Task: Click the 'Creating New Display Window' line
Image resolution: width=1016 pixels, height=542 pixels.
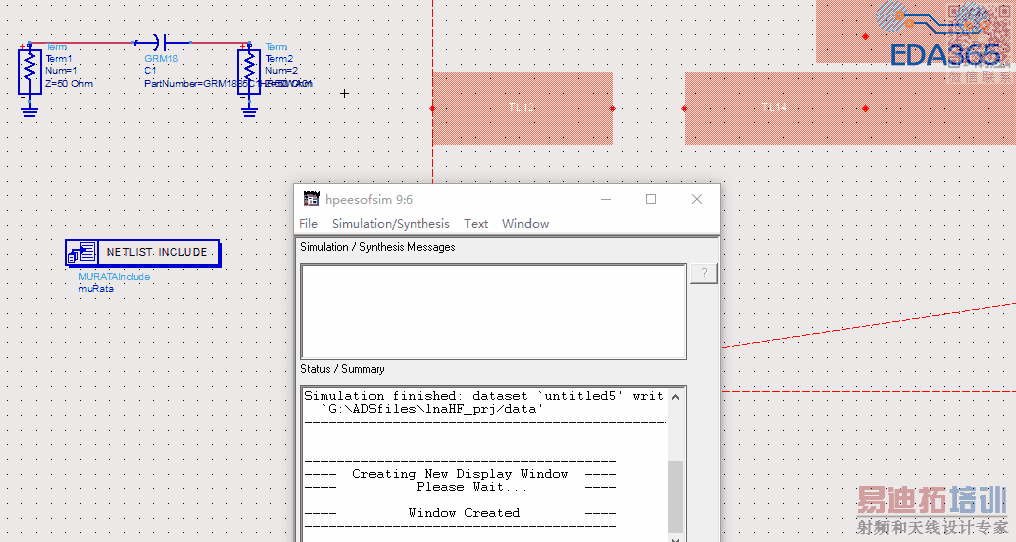Action: 460,474
